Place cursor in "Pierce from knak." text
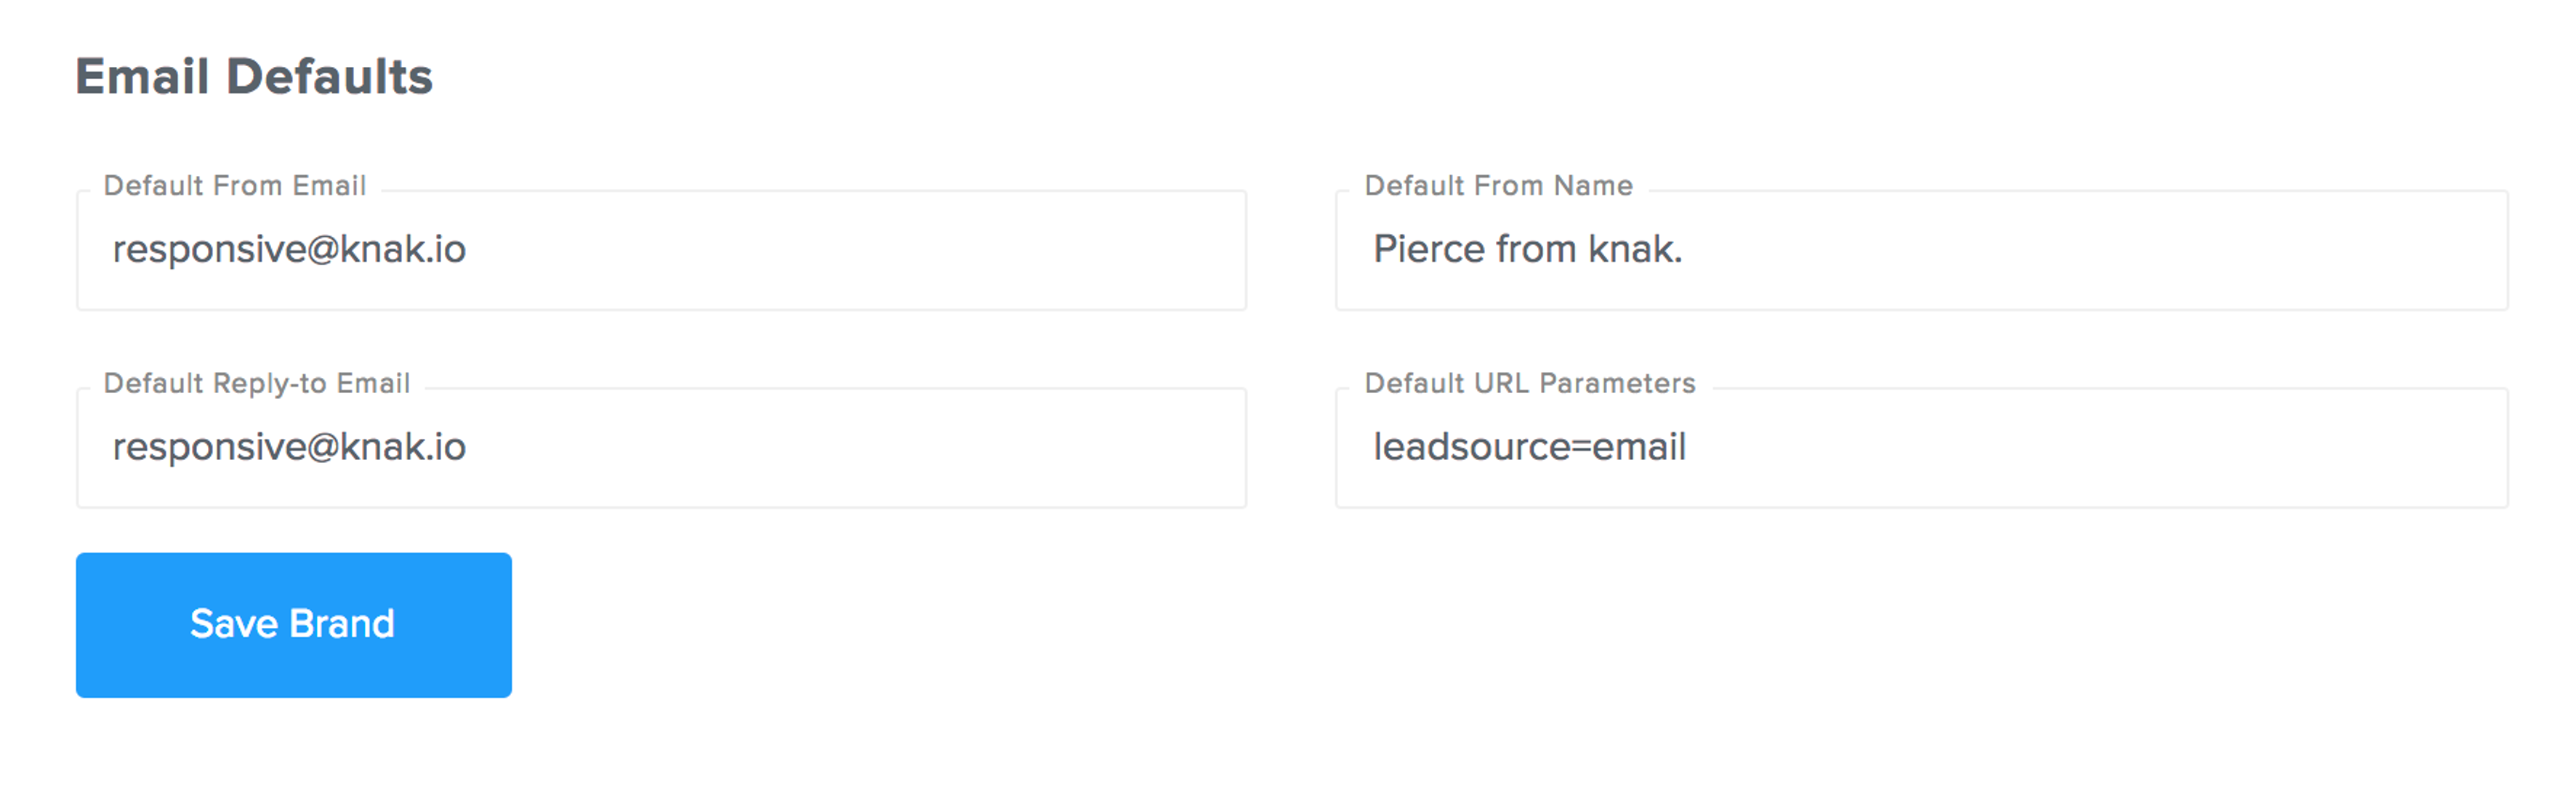This screenshot has width=2576, height=811. pyautogui.click(x=1527, y=249)
